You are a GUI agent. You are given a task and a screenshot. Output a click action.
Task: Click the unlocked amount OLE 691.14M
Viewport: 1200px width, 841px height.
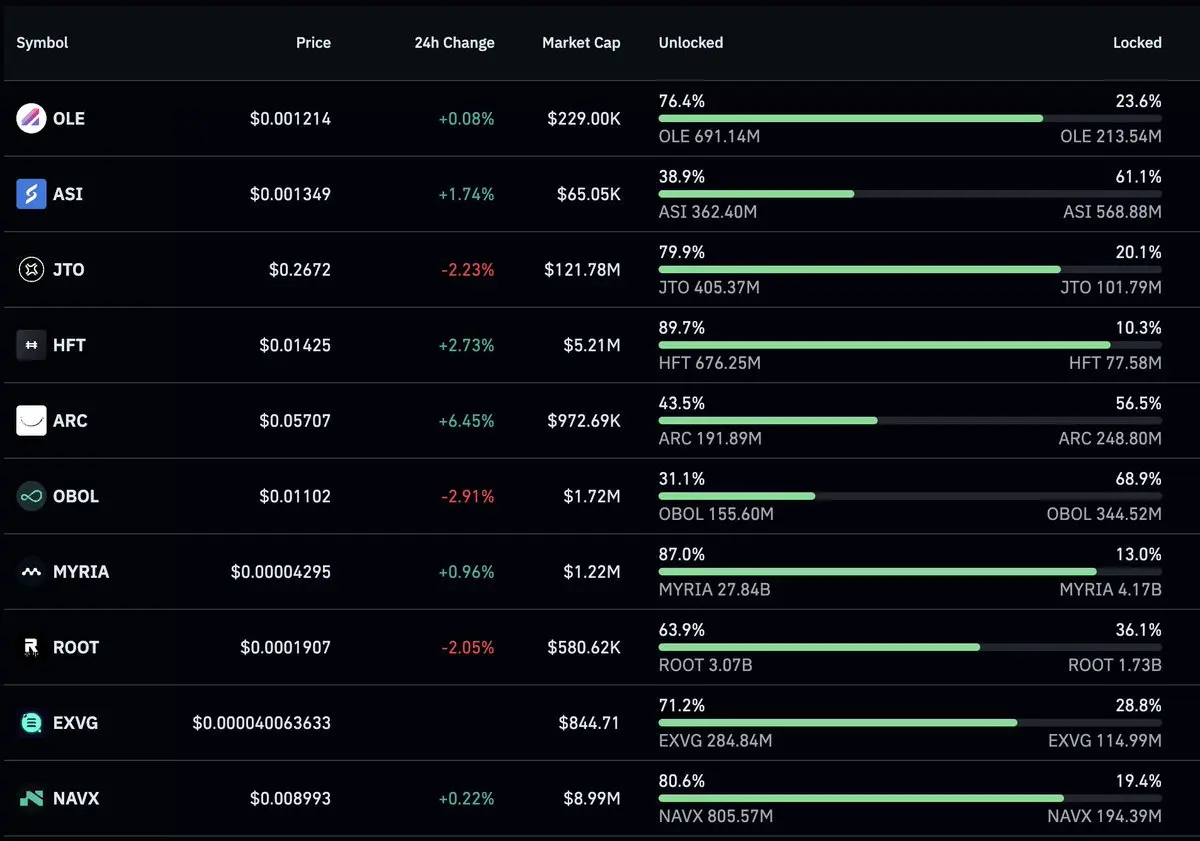709,136
